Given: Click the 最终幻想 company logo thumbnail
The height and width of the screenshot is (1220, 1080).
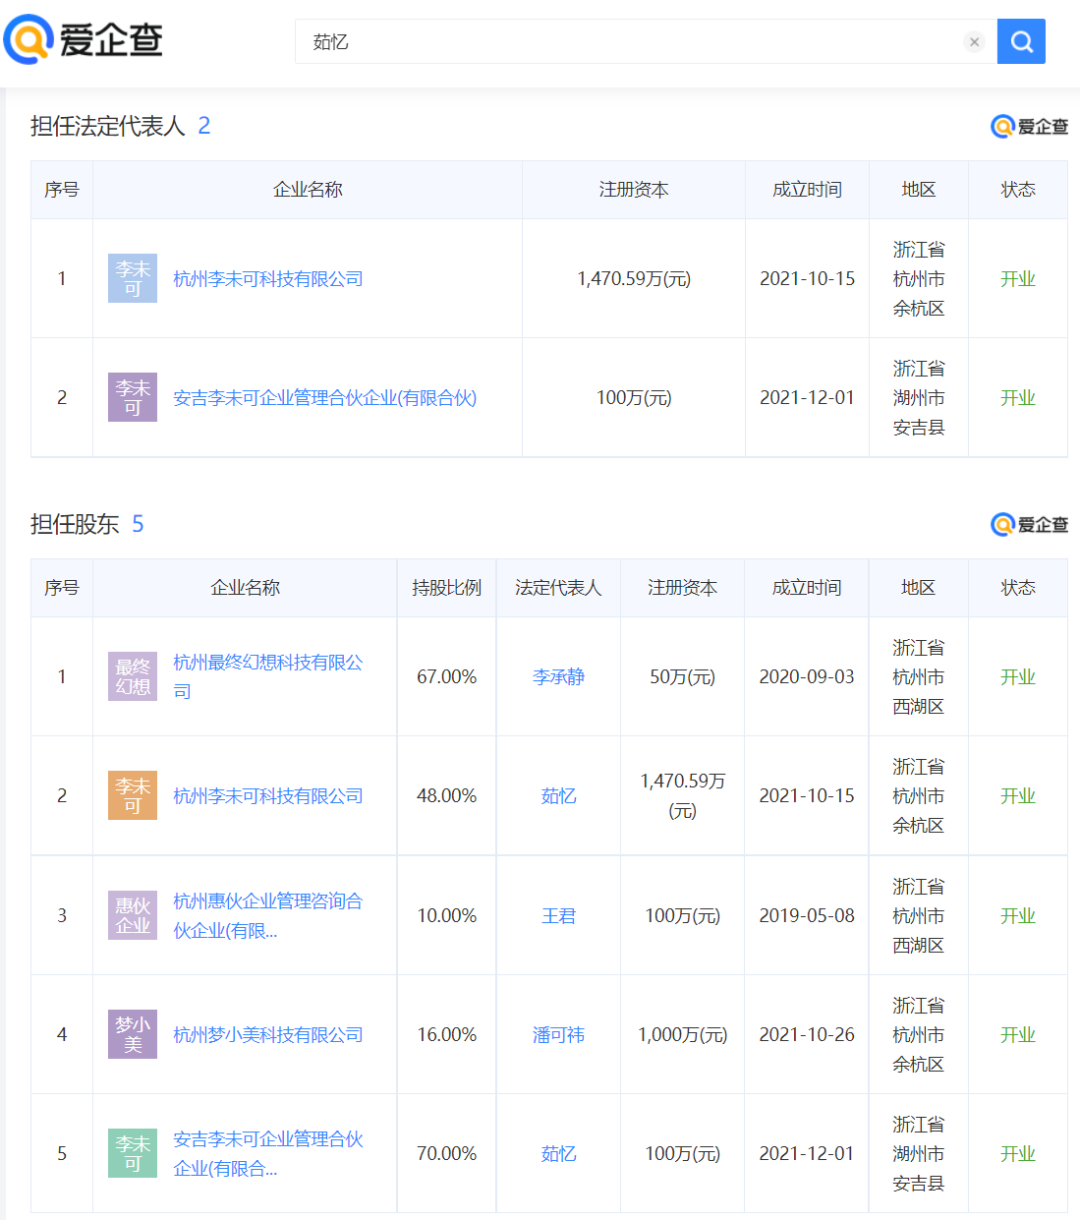Looking at the screenshot, I should [x=133, y=676].
